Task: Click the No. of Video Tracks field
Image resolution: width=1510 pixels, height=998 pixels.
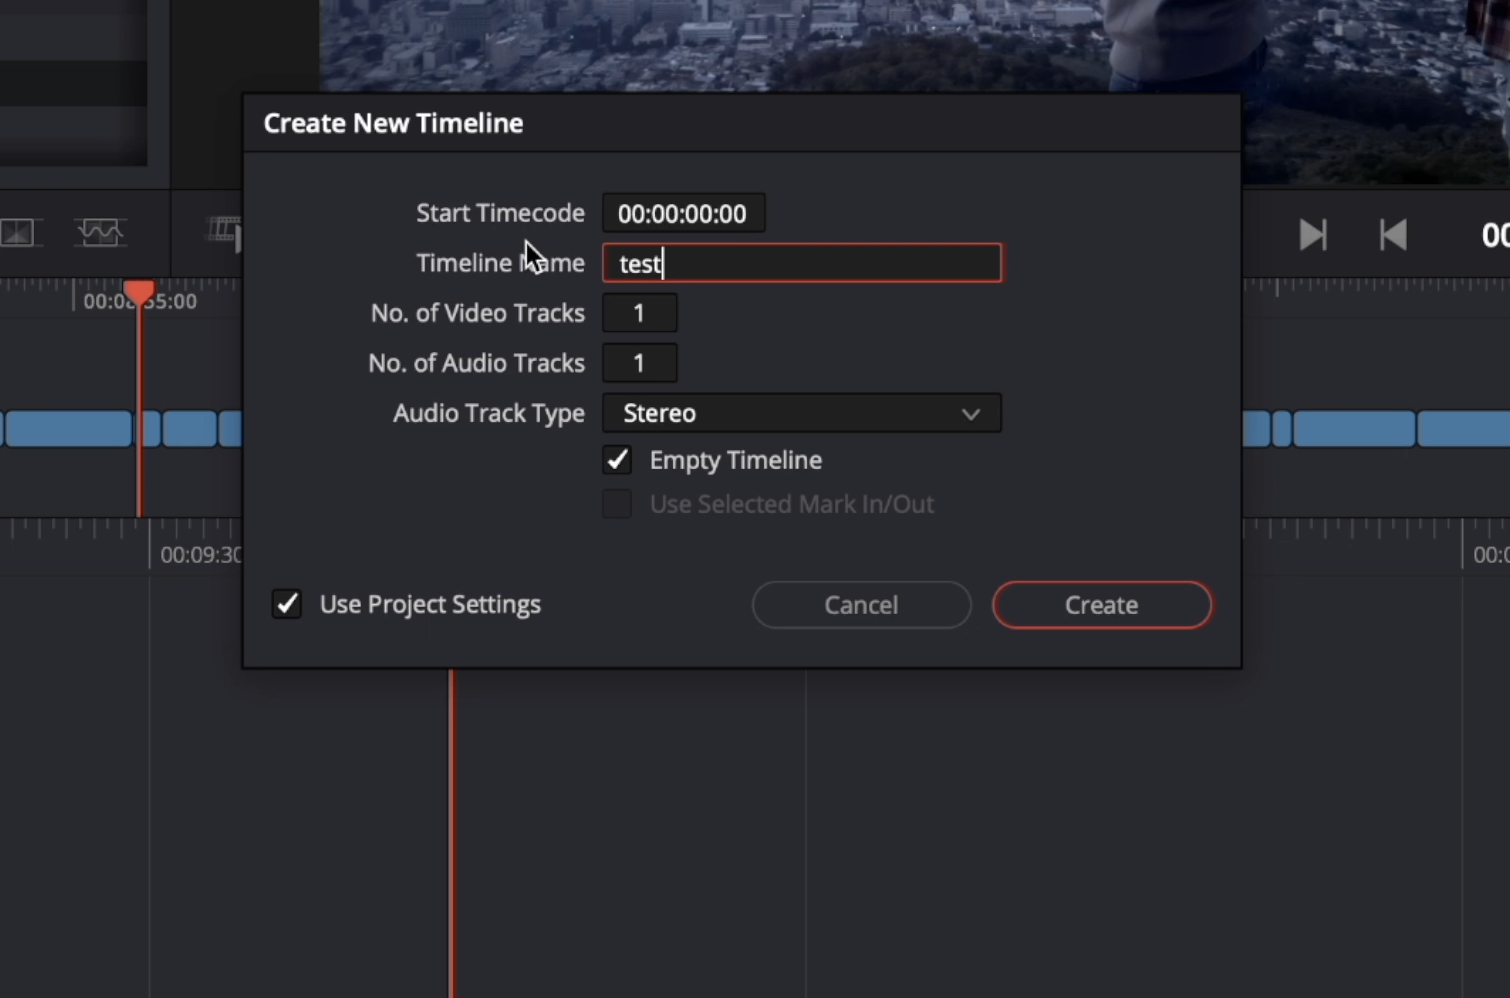Action: (x=639, y=313)
